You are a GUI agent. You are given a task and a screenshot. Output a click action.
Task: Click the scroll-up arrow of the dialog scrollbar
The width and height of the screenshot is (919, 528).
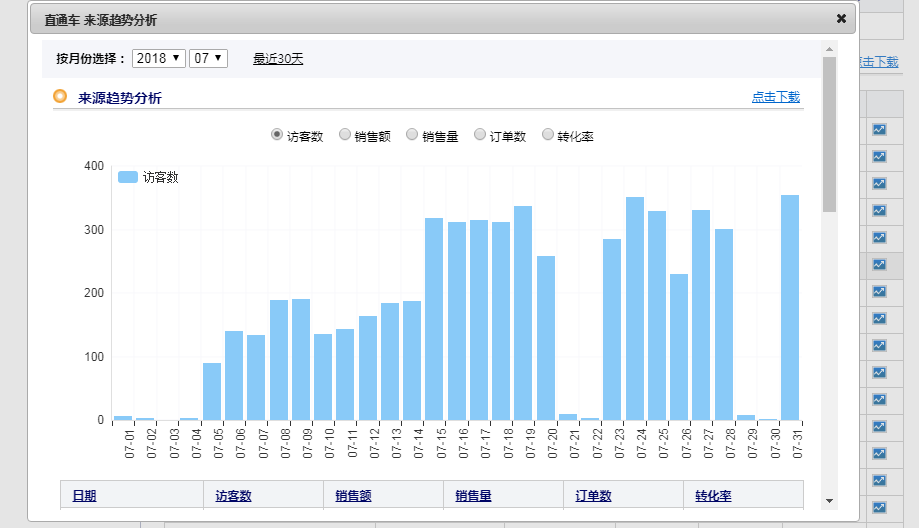pos(829,47)
